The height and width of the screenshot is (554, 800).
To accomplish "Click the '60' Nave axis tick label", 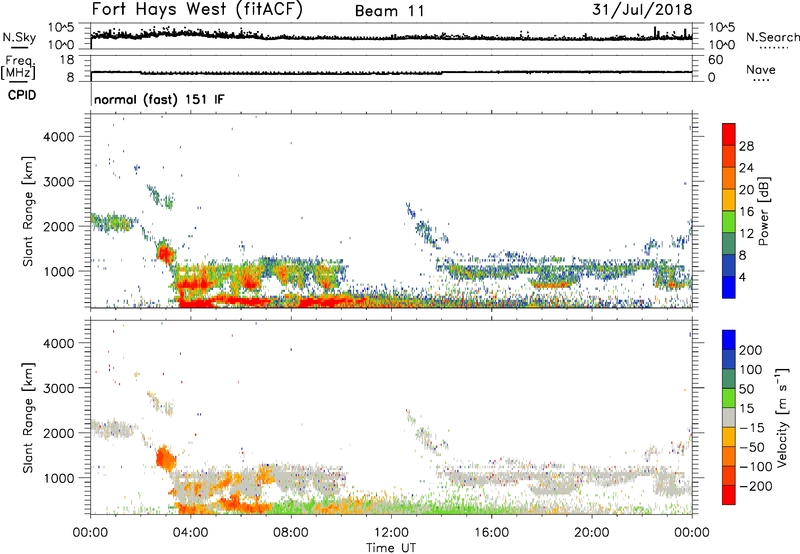I will pos(715,60).
